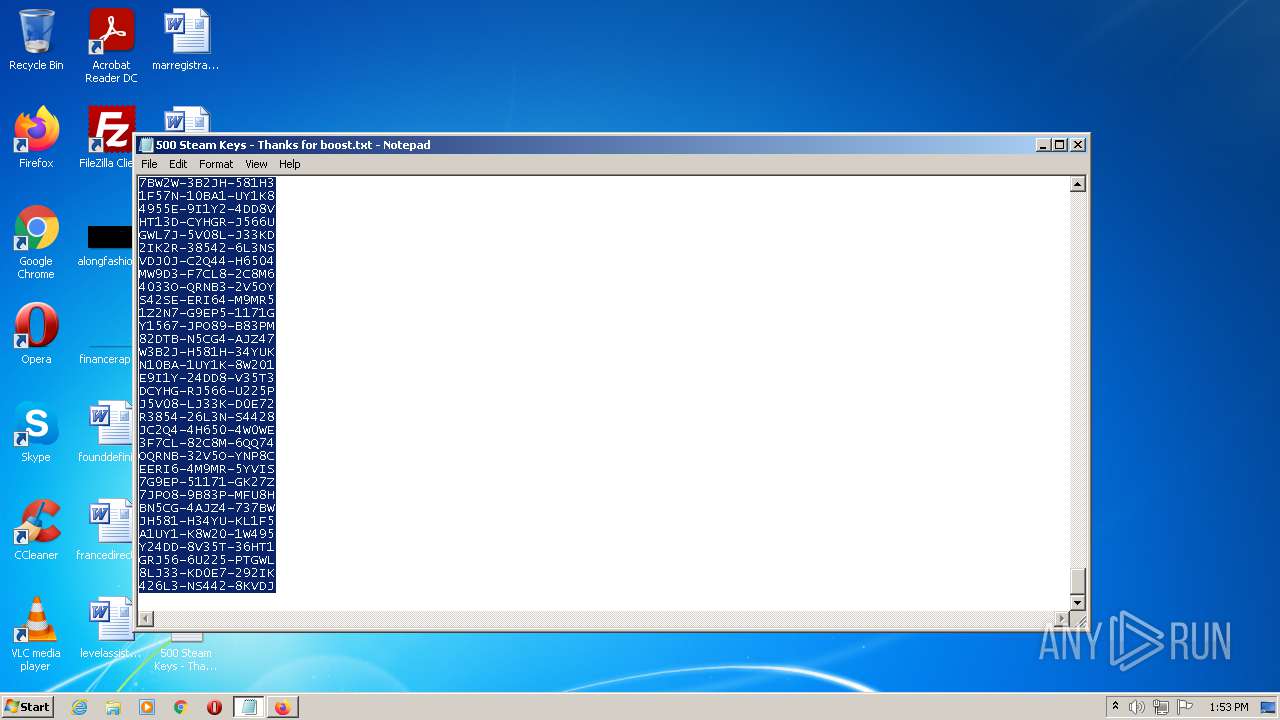This screenshot has height=720, width=1280.
Task: Select the founddefini Word document icon
Action: pyautogui.click(x=108, y=432)
